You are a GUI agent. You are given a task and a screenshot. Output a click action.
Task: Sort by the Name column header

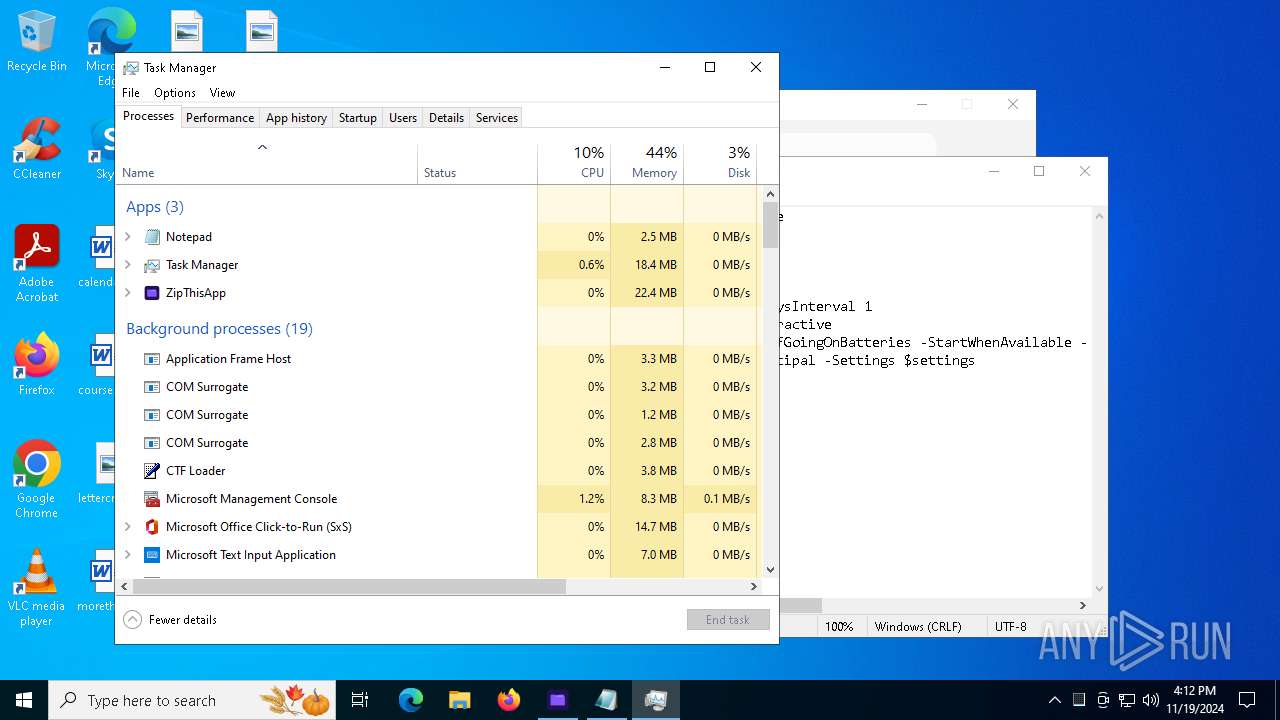(266, 164)
